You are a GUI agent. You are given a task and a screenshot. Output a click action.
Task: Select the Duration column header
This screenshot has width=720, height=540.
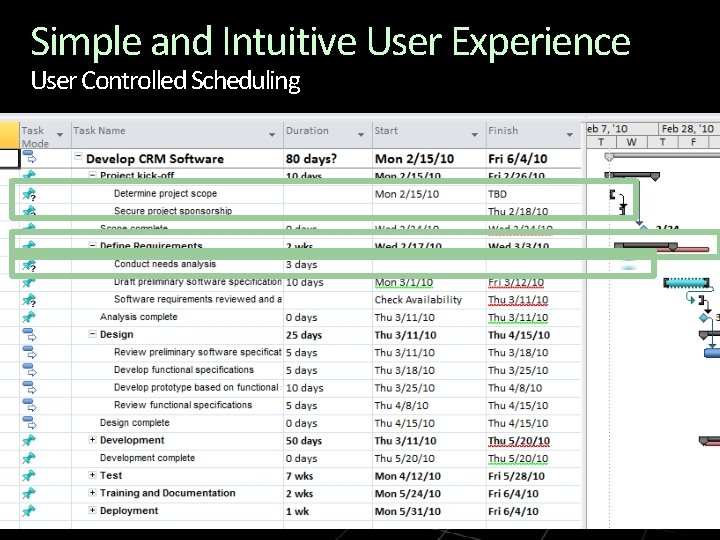[x=327, y=135]
